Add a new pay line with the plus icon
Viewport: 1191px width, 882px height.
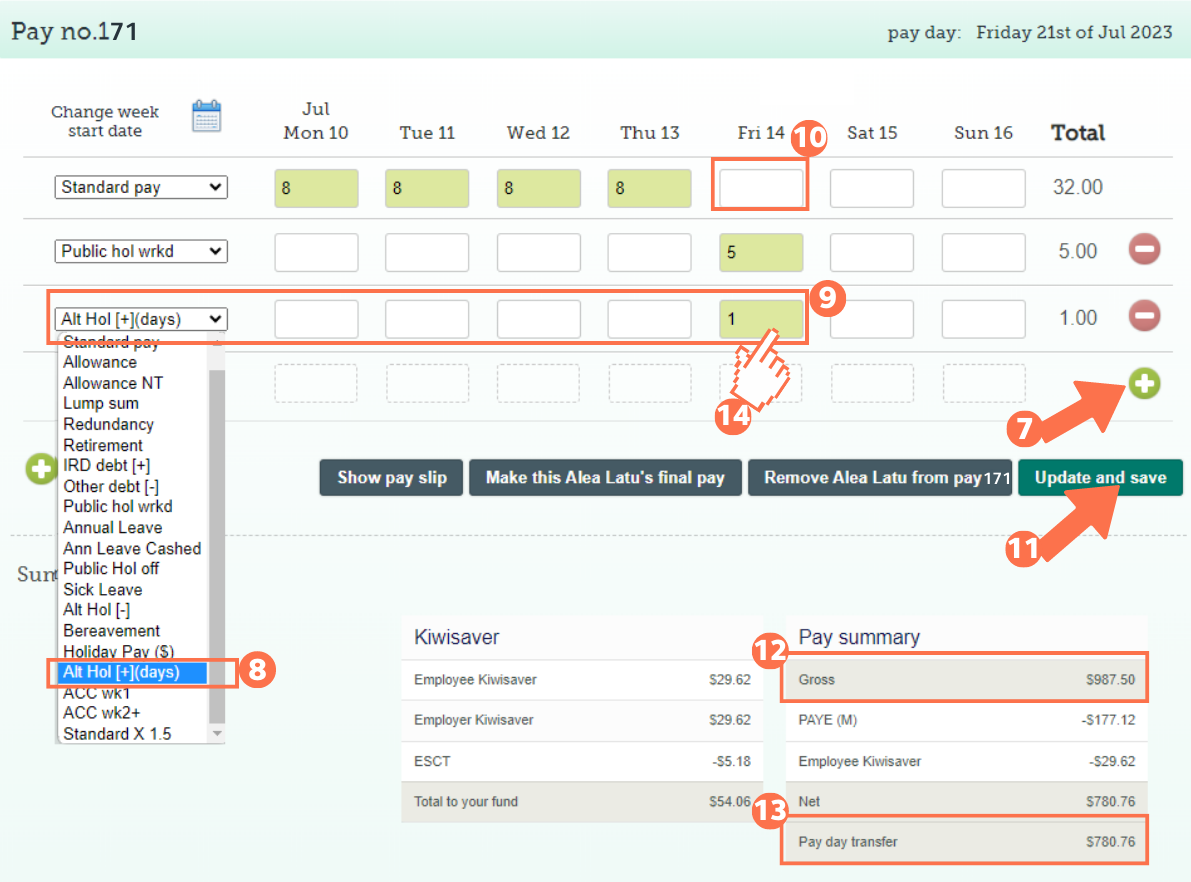[1144, 383]
